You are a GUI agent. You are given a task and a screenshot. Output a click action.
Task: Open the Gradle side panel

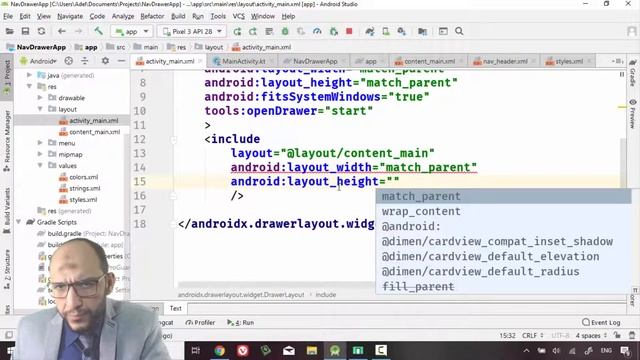coord(632,73)
